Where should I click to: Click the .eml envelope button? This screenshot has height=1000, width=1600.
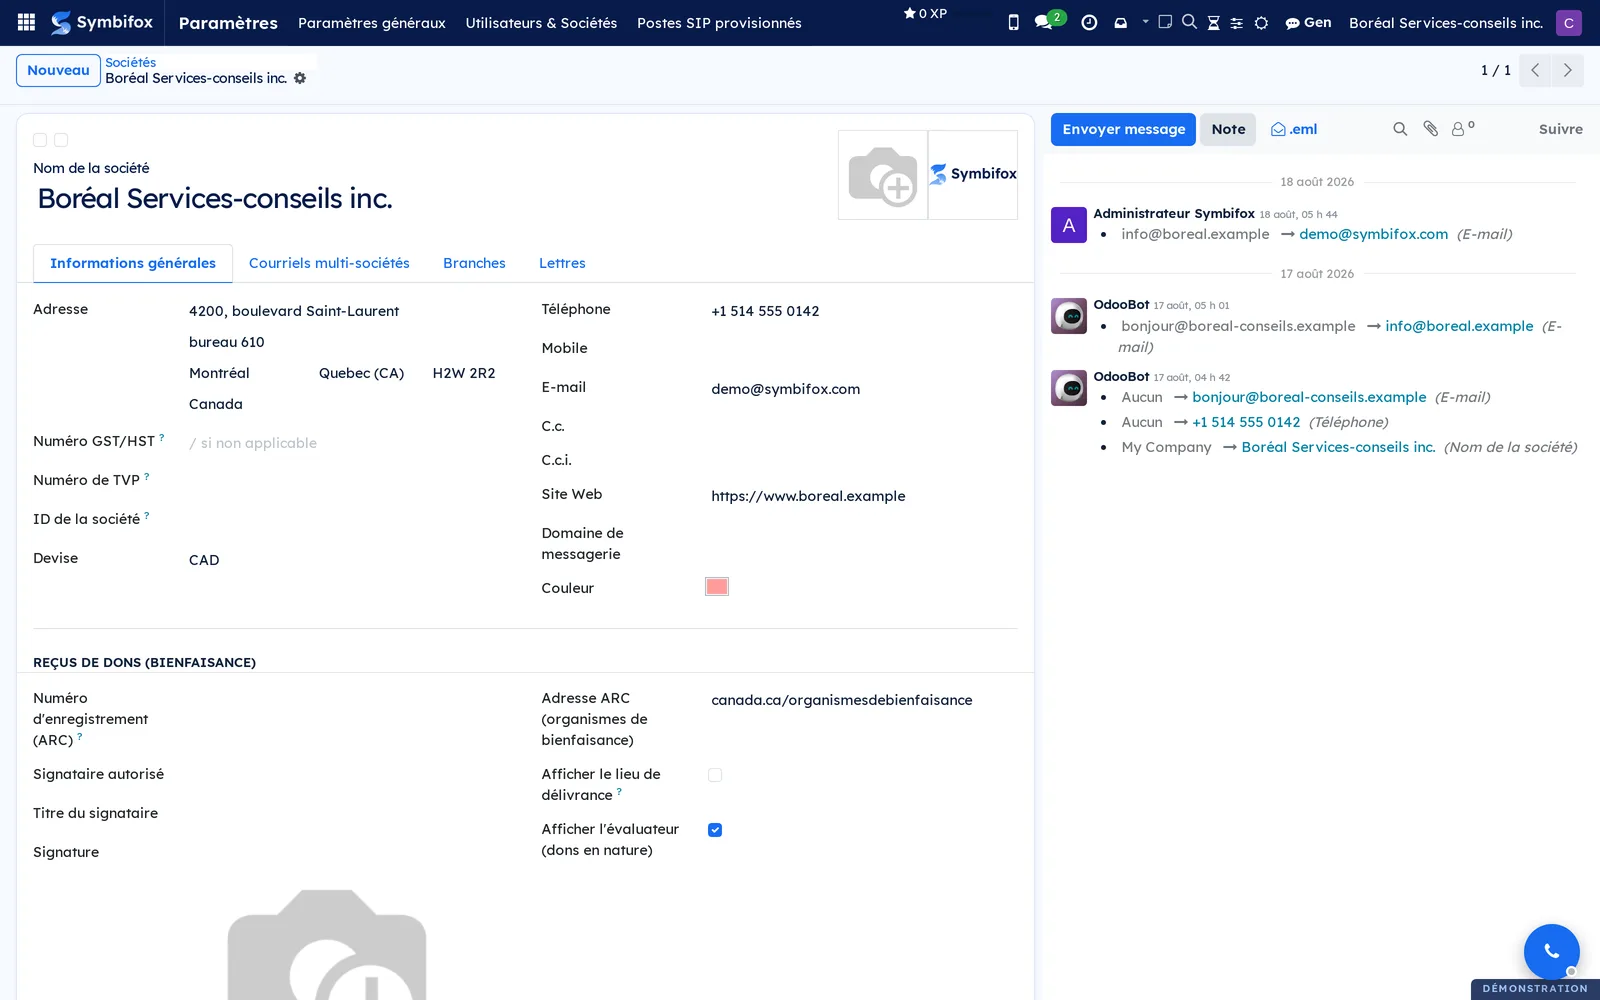pyautogui.click(x=1293, y=129)
